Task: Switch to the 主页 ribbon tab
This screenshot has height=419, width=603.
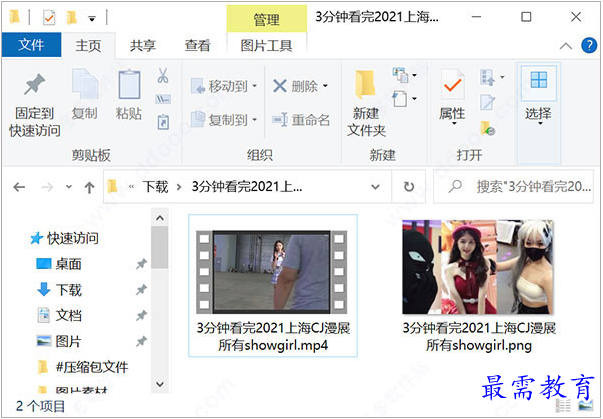Action: tap(88, 45)
